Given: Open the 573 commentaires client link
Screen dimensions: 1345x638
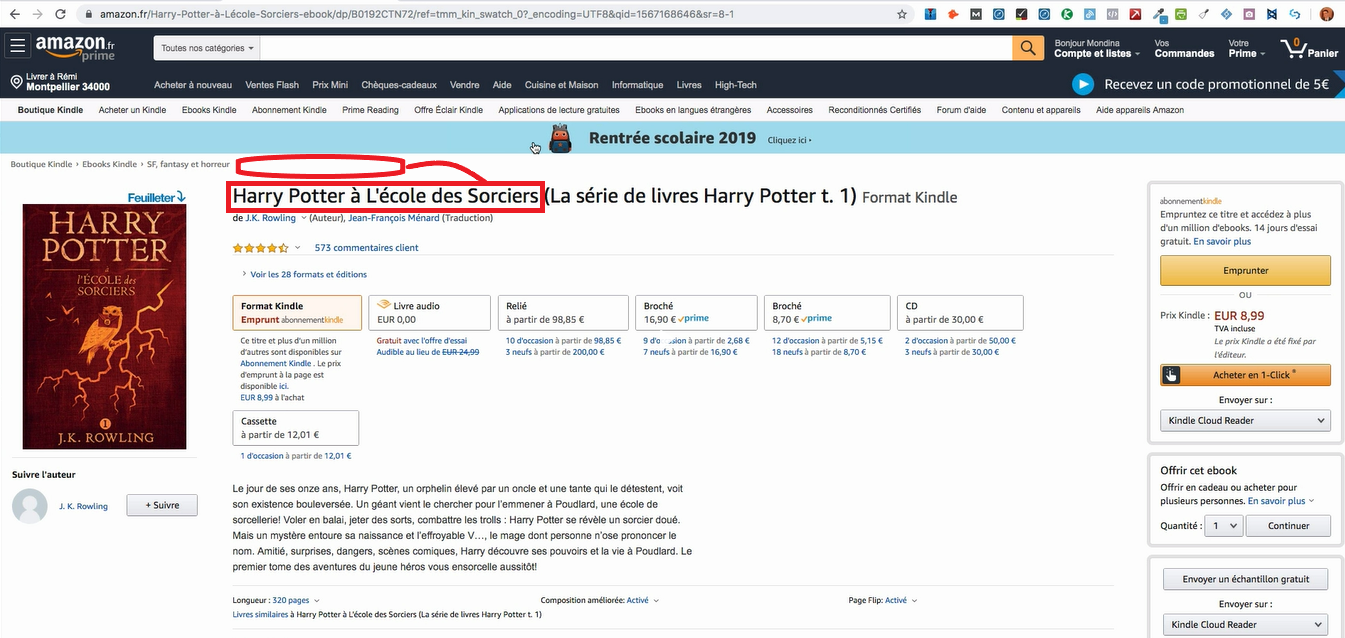Looking at the screenshot, I should click(x=366, y=247).
